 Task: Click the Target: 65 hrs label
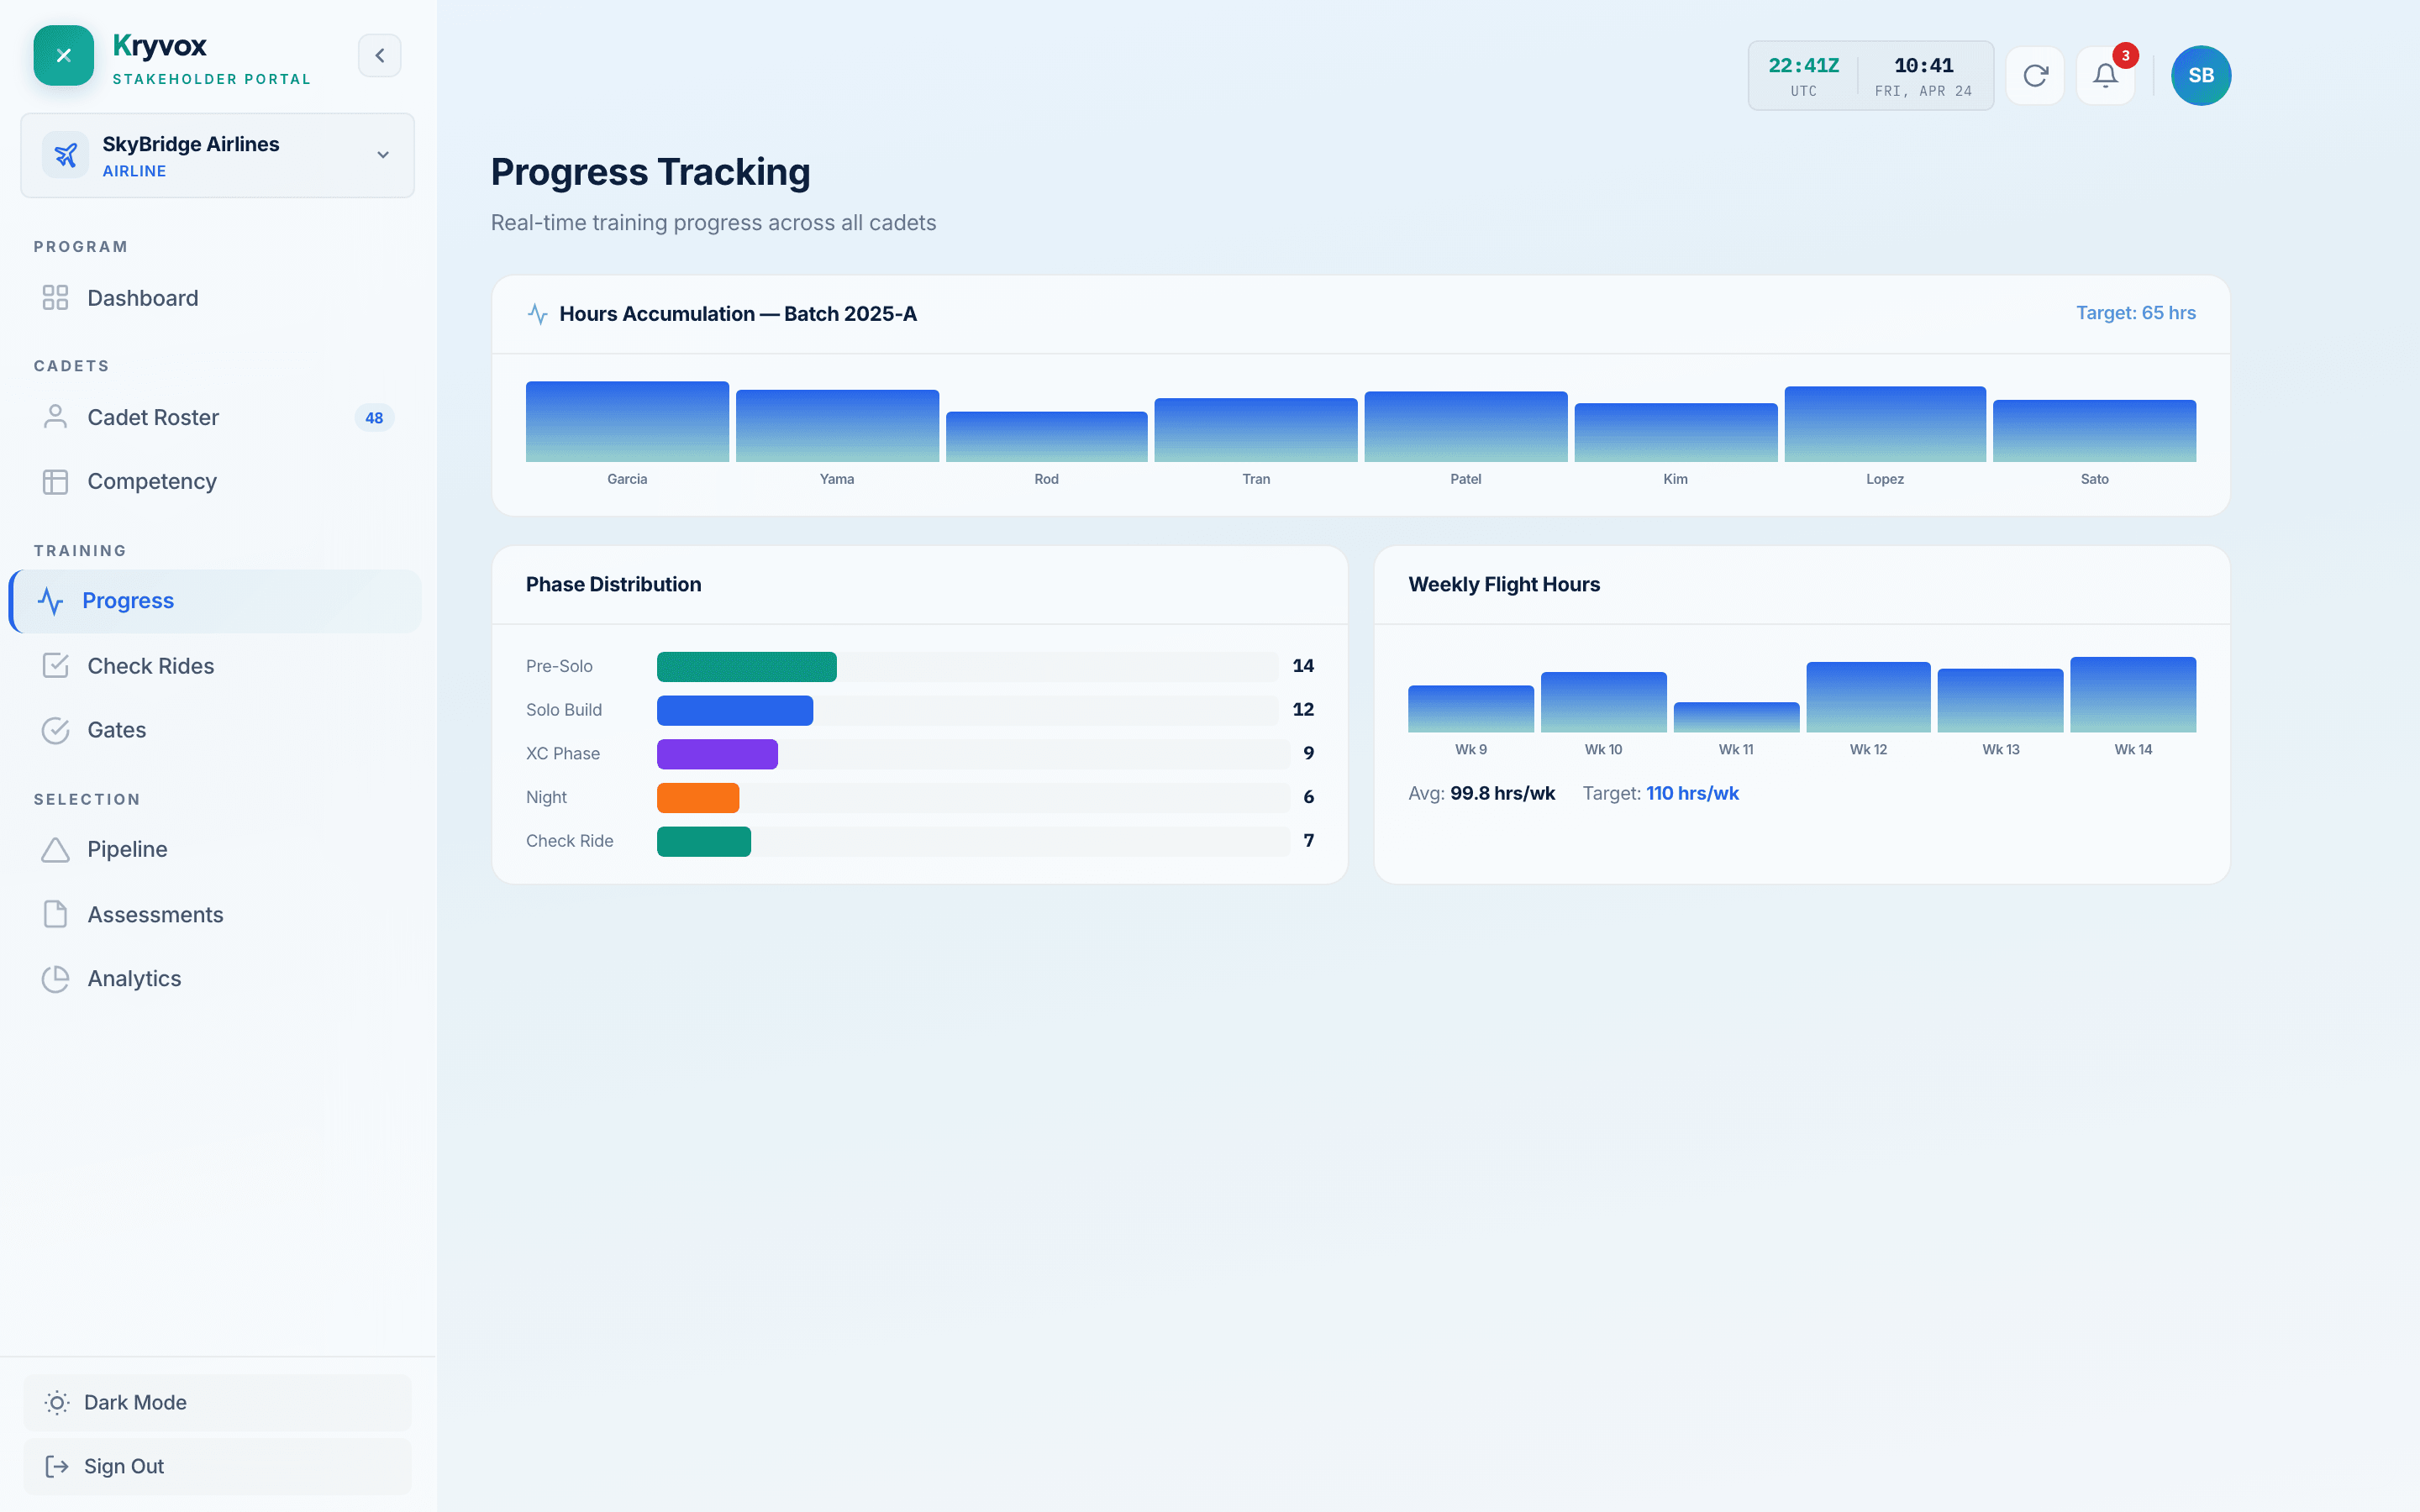tap(2135, 313)
